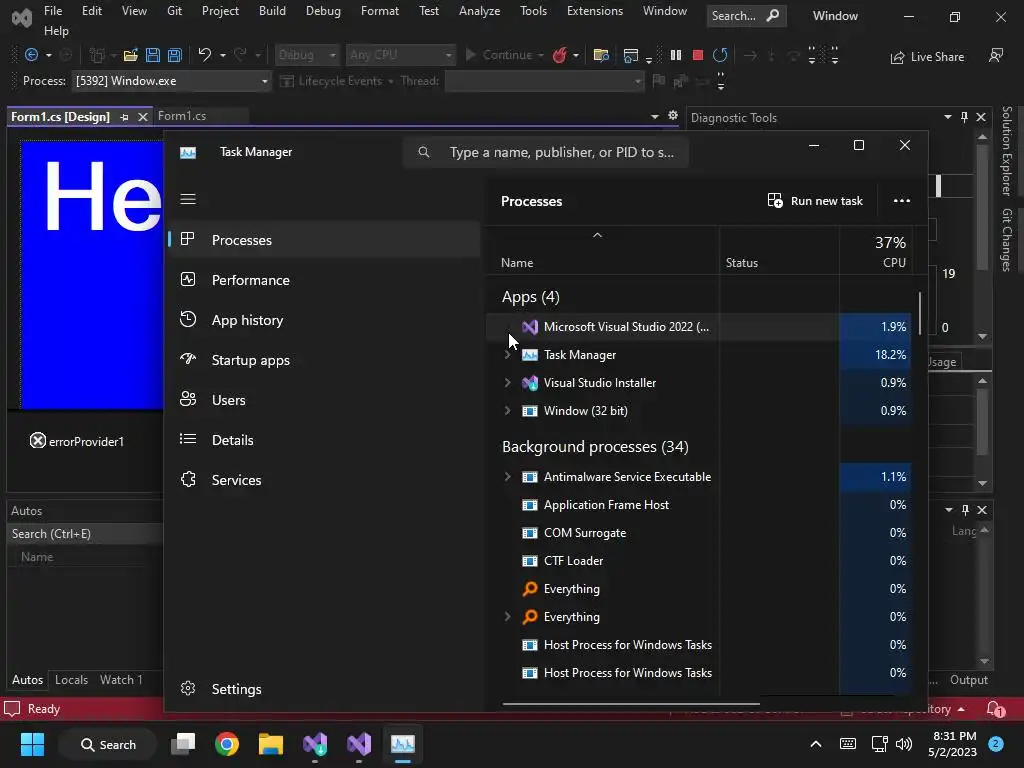Expand Antimalware Service Executable row
Viewport: 1024px width, 768px height.
click(x=507, y=477)
